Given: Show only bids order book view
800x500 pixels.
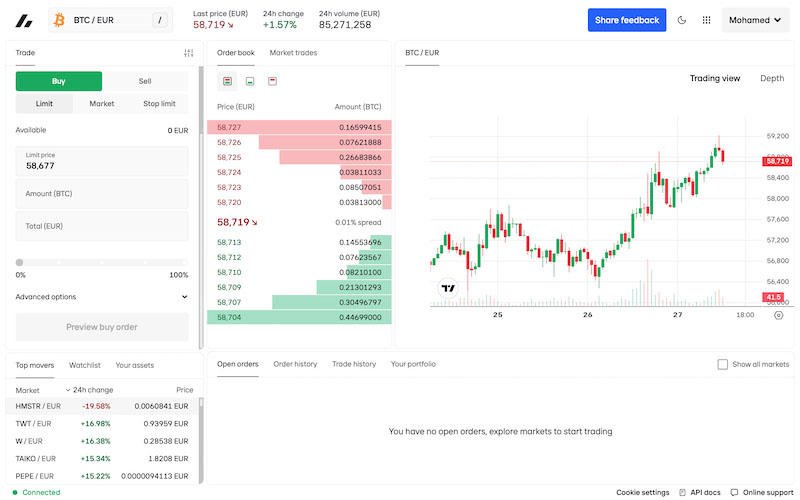Looking at the screenshot, I should point(250,81).
